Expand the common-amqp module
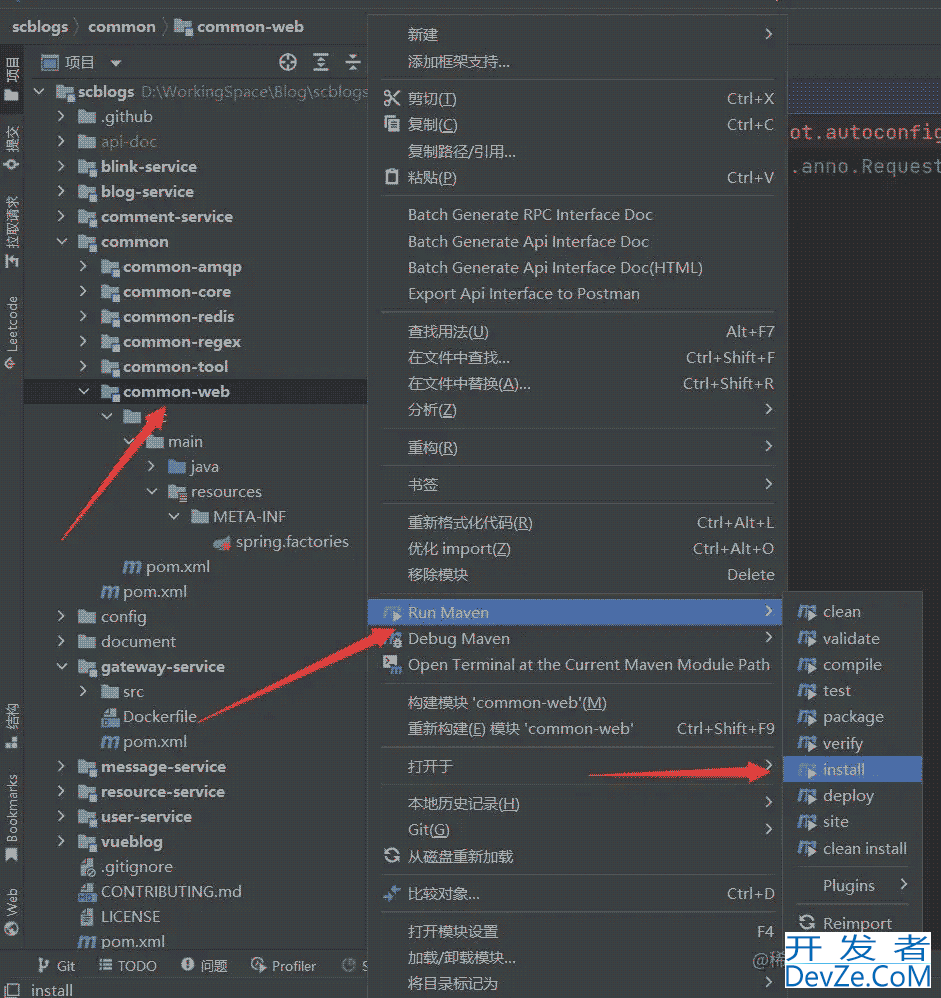This screenshot has width=941, height=998. [83, 266]
